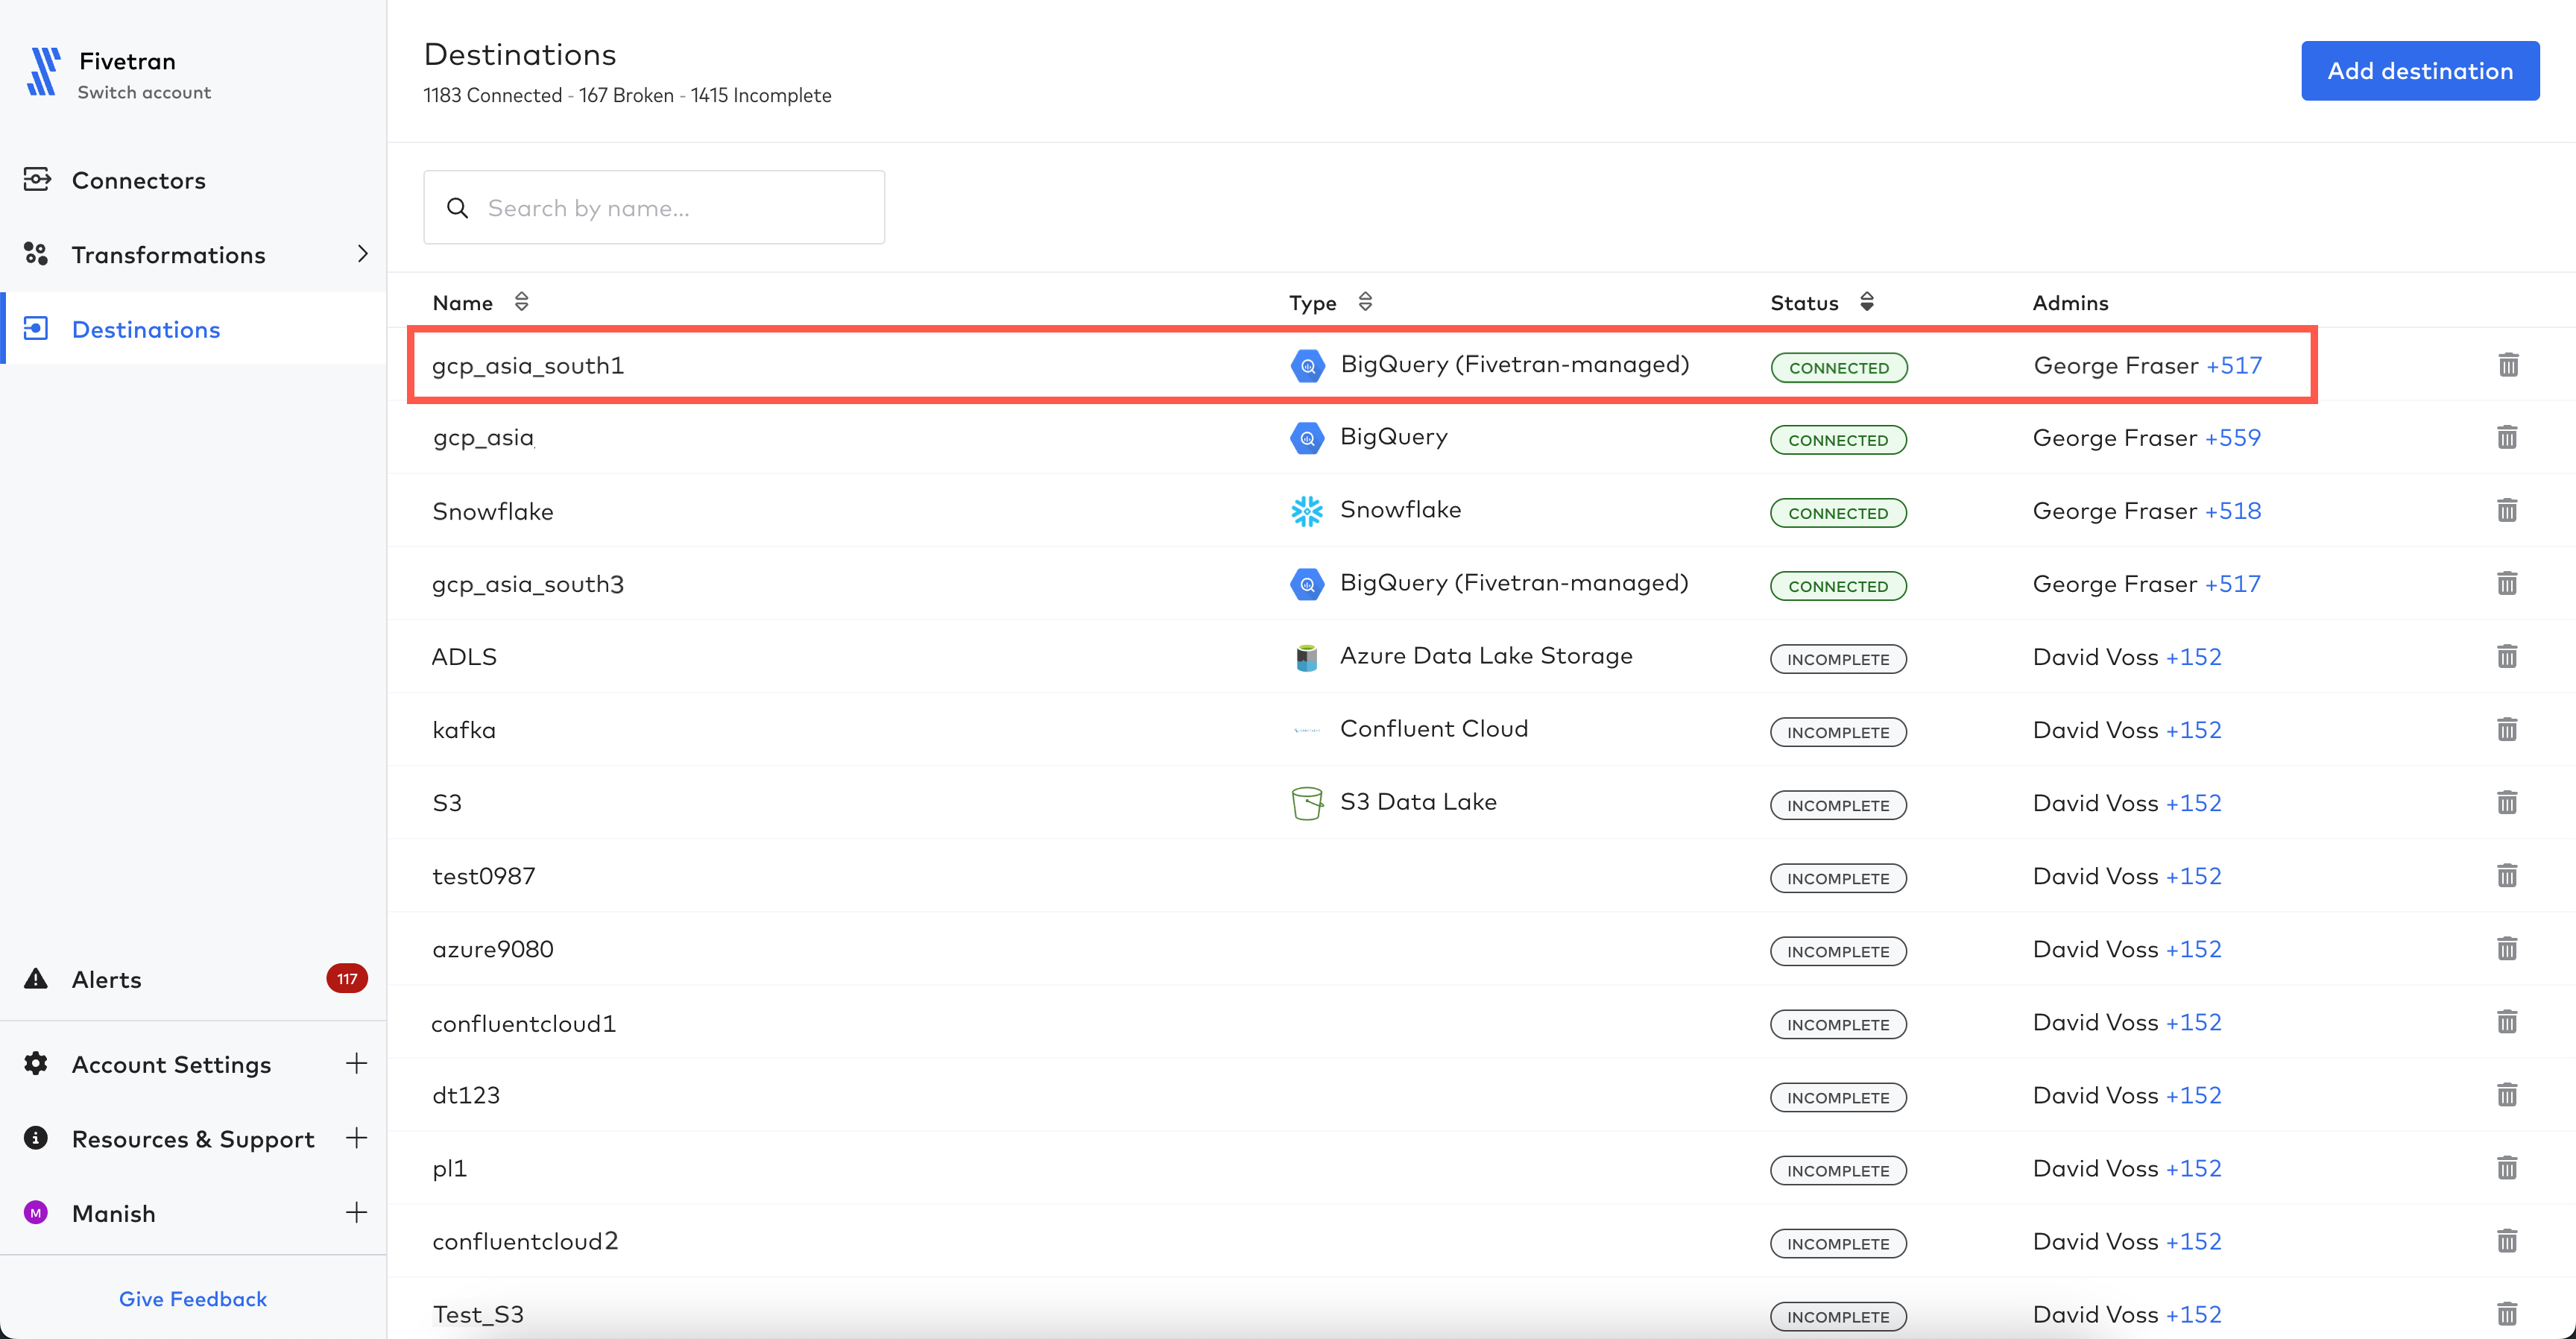Click CONNECTED status badge for Snowflake

pos(1838,513)
